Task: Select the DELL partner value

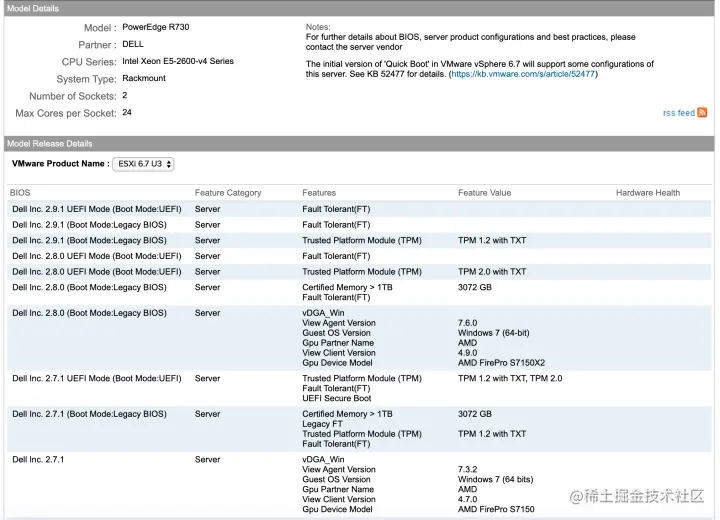Action: coord(133,44)
